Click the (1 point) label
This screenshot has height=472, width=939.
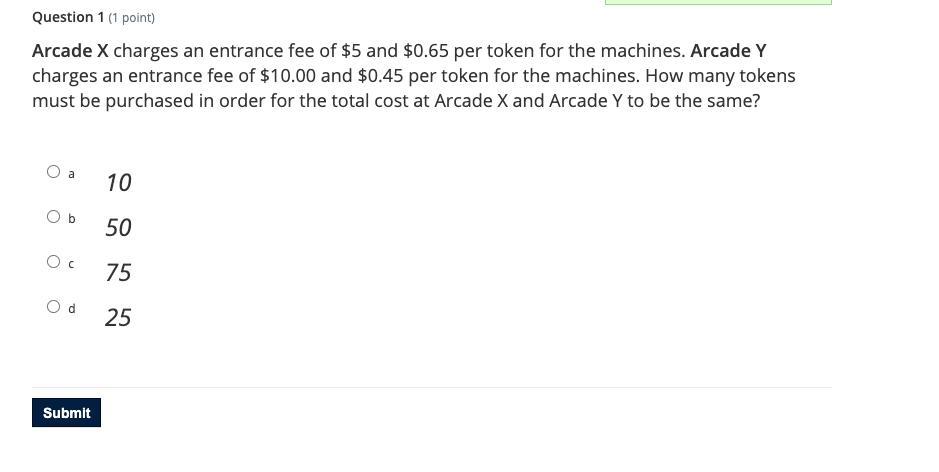(131, 18)
